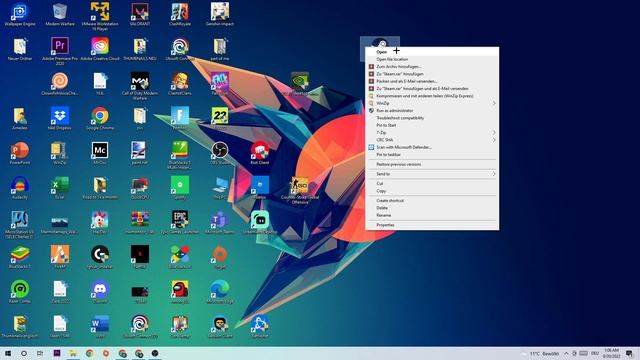Select the Clash of Clans desktop icon

click(x=180, y=84)
